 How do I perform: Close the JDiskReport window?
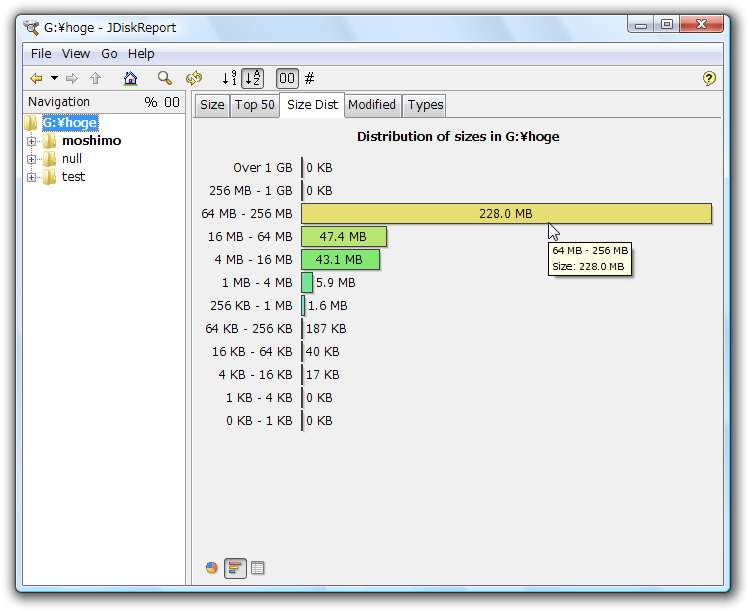click(x=701, y=24)
